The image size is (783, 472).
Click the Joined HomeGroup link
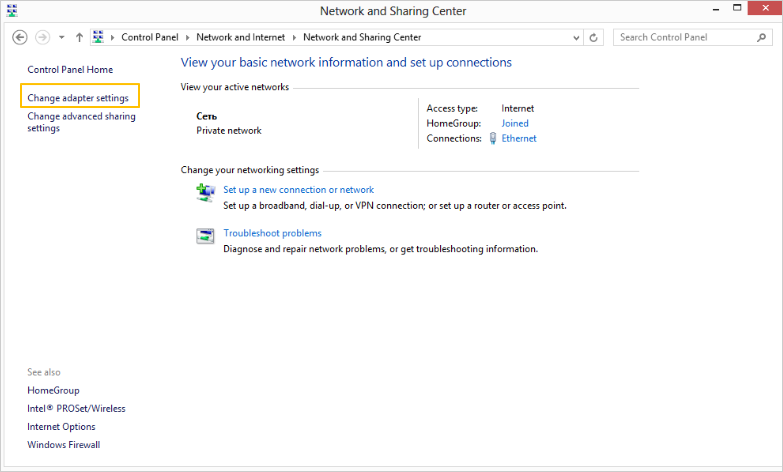[x=515, y=123]
